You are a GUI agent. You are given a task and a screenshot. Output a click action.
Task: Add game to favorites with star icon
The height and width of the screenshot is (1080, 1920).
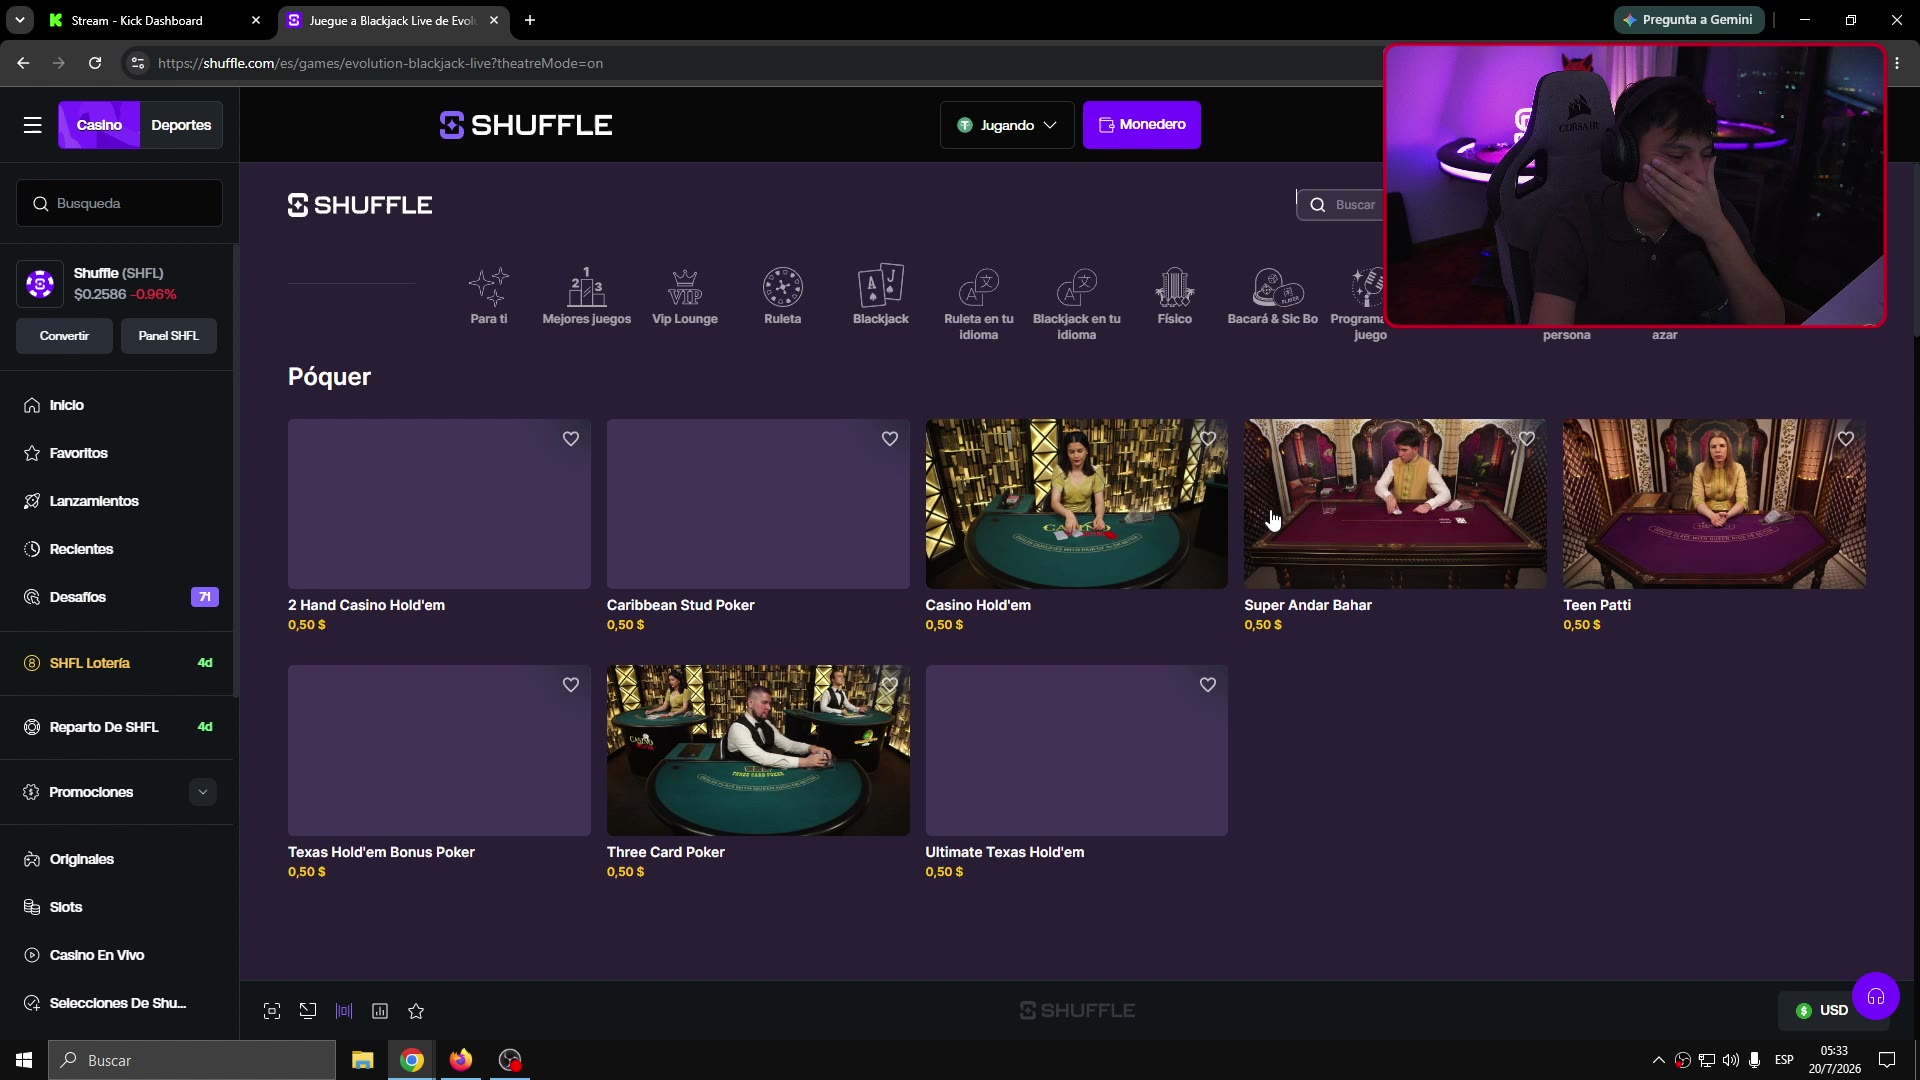click(x=416, y=1011)
